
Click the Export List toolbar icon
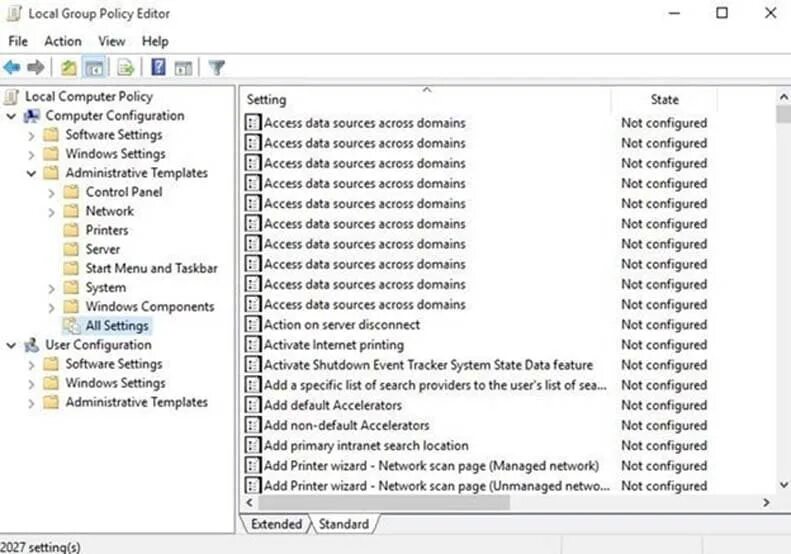pos(126,68)
